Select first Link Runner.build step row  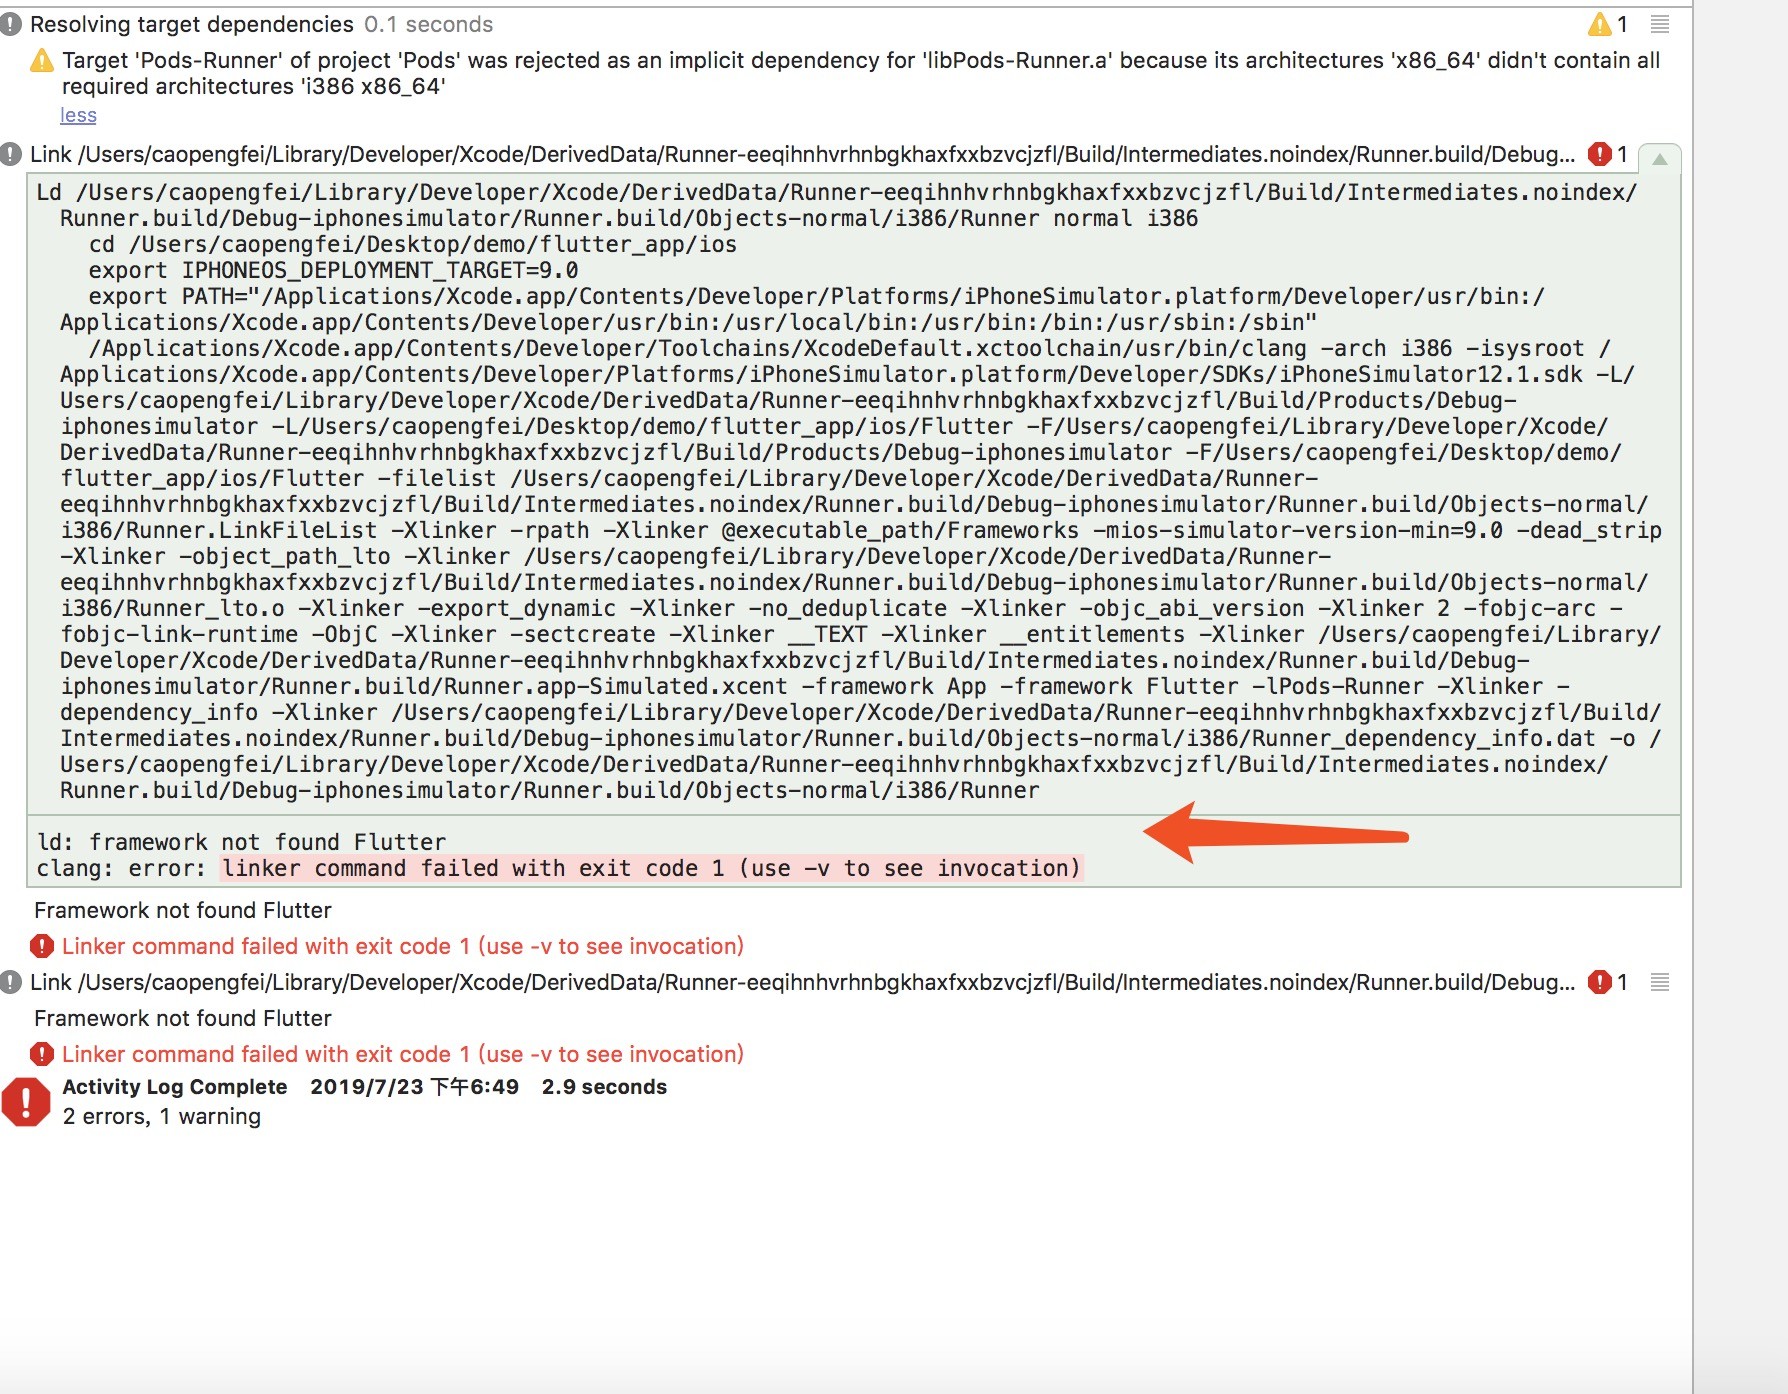845,154
